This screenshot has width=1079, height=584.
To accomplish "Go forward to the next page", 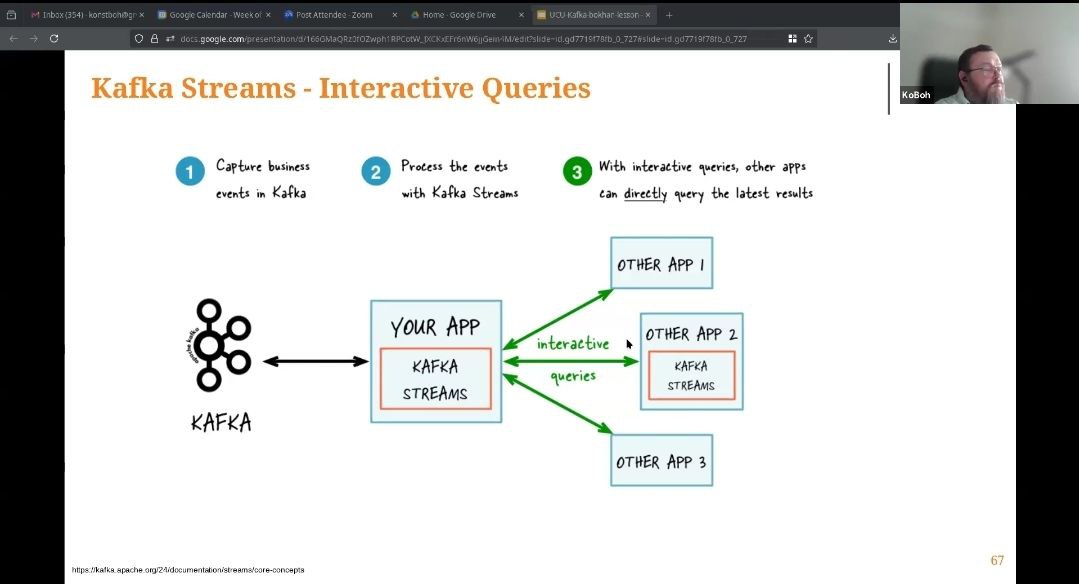I will [34, 39].
